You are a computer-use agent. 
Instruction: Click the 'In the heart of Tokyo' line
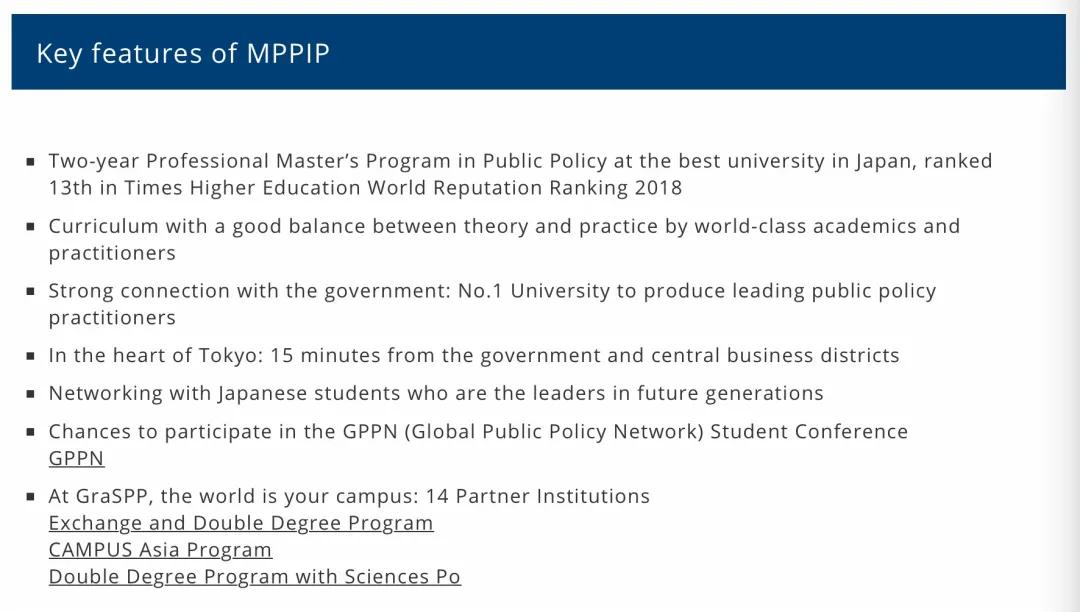474,356
